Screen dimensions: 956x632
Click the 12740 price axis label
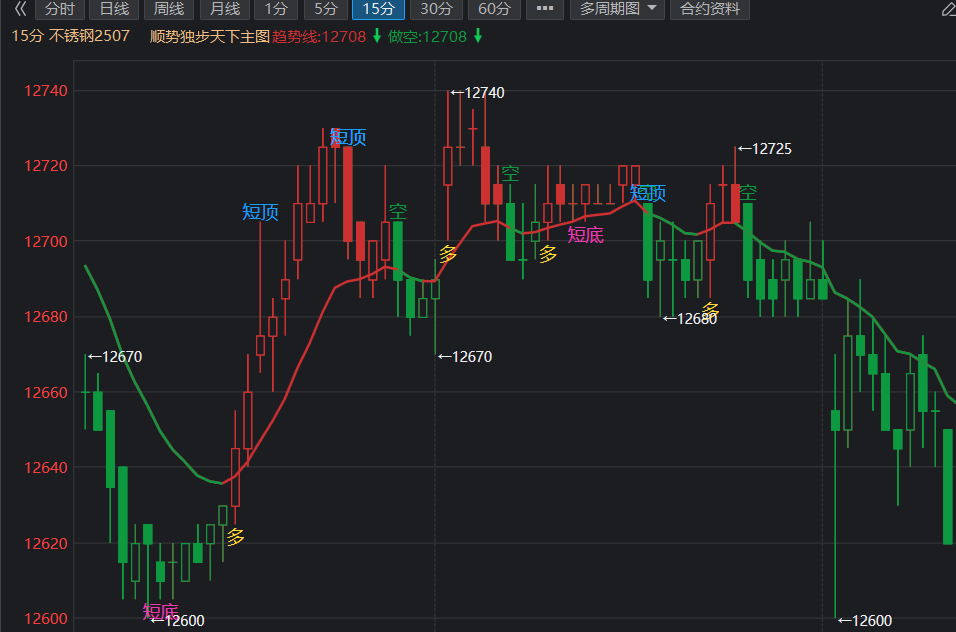pyautogui.click(x=46, y=91)
